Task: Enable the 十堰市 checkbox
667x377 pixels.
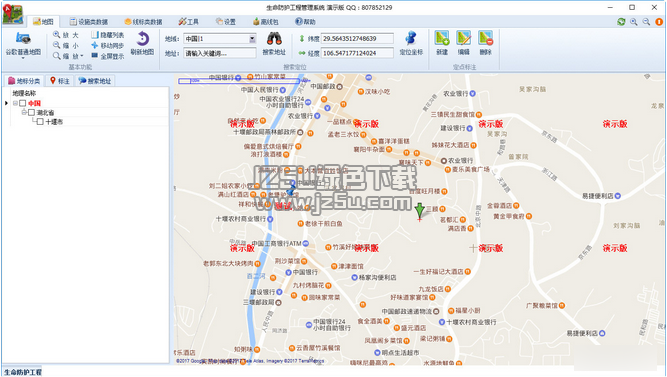Action: [40, 122]
